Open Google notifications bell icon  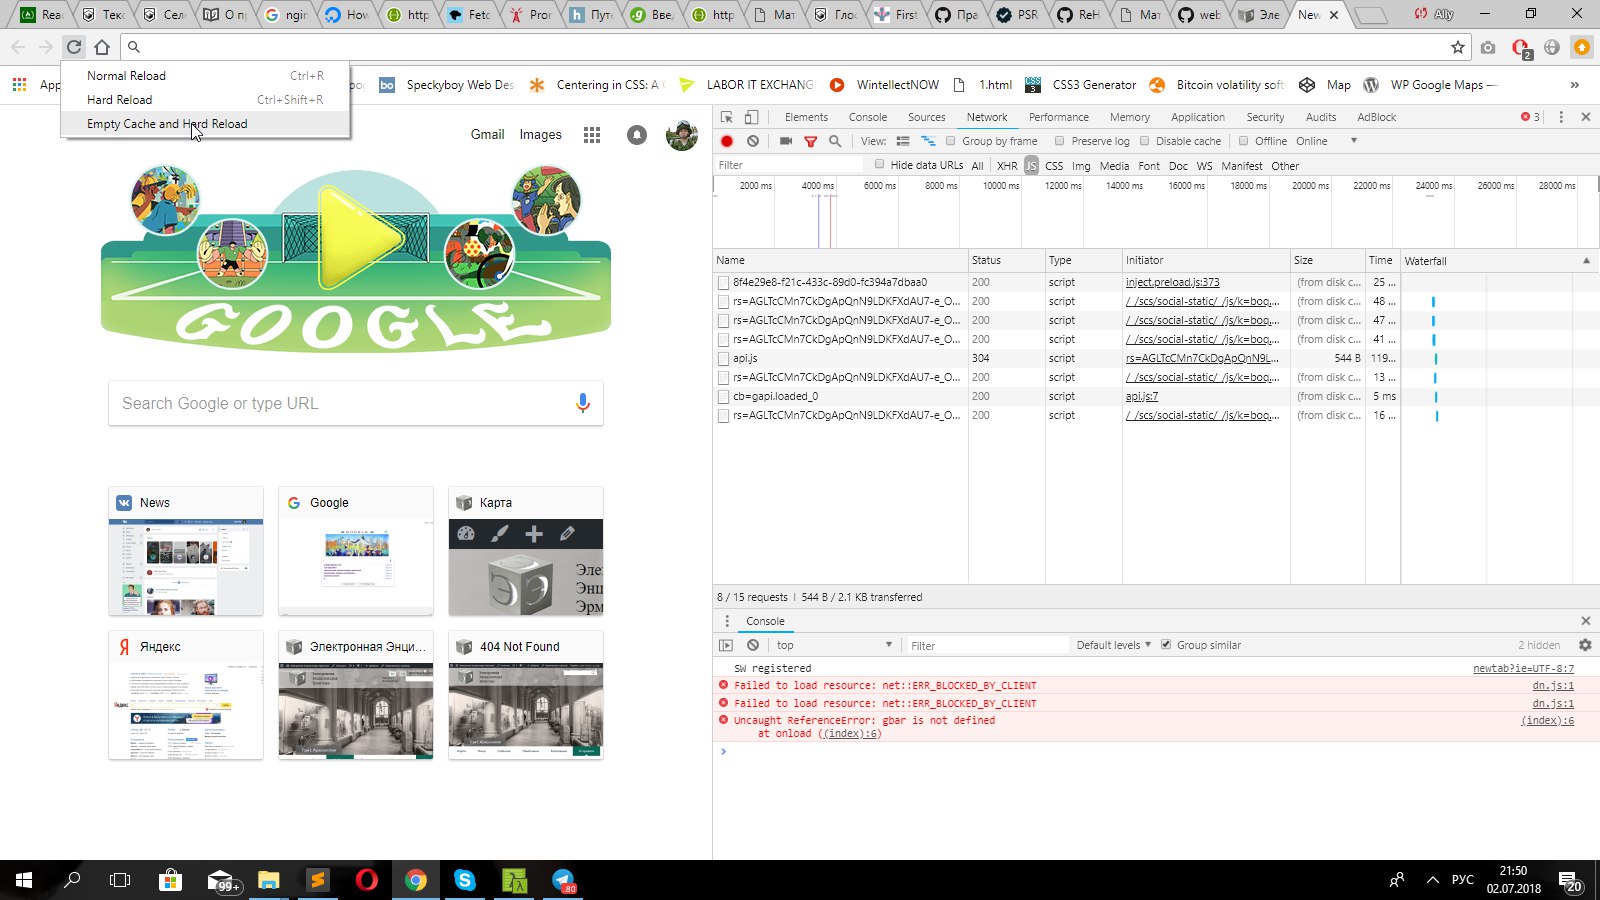[637, 135]
